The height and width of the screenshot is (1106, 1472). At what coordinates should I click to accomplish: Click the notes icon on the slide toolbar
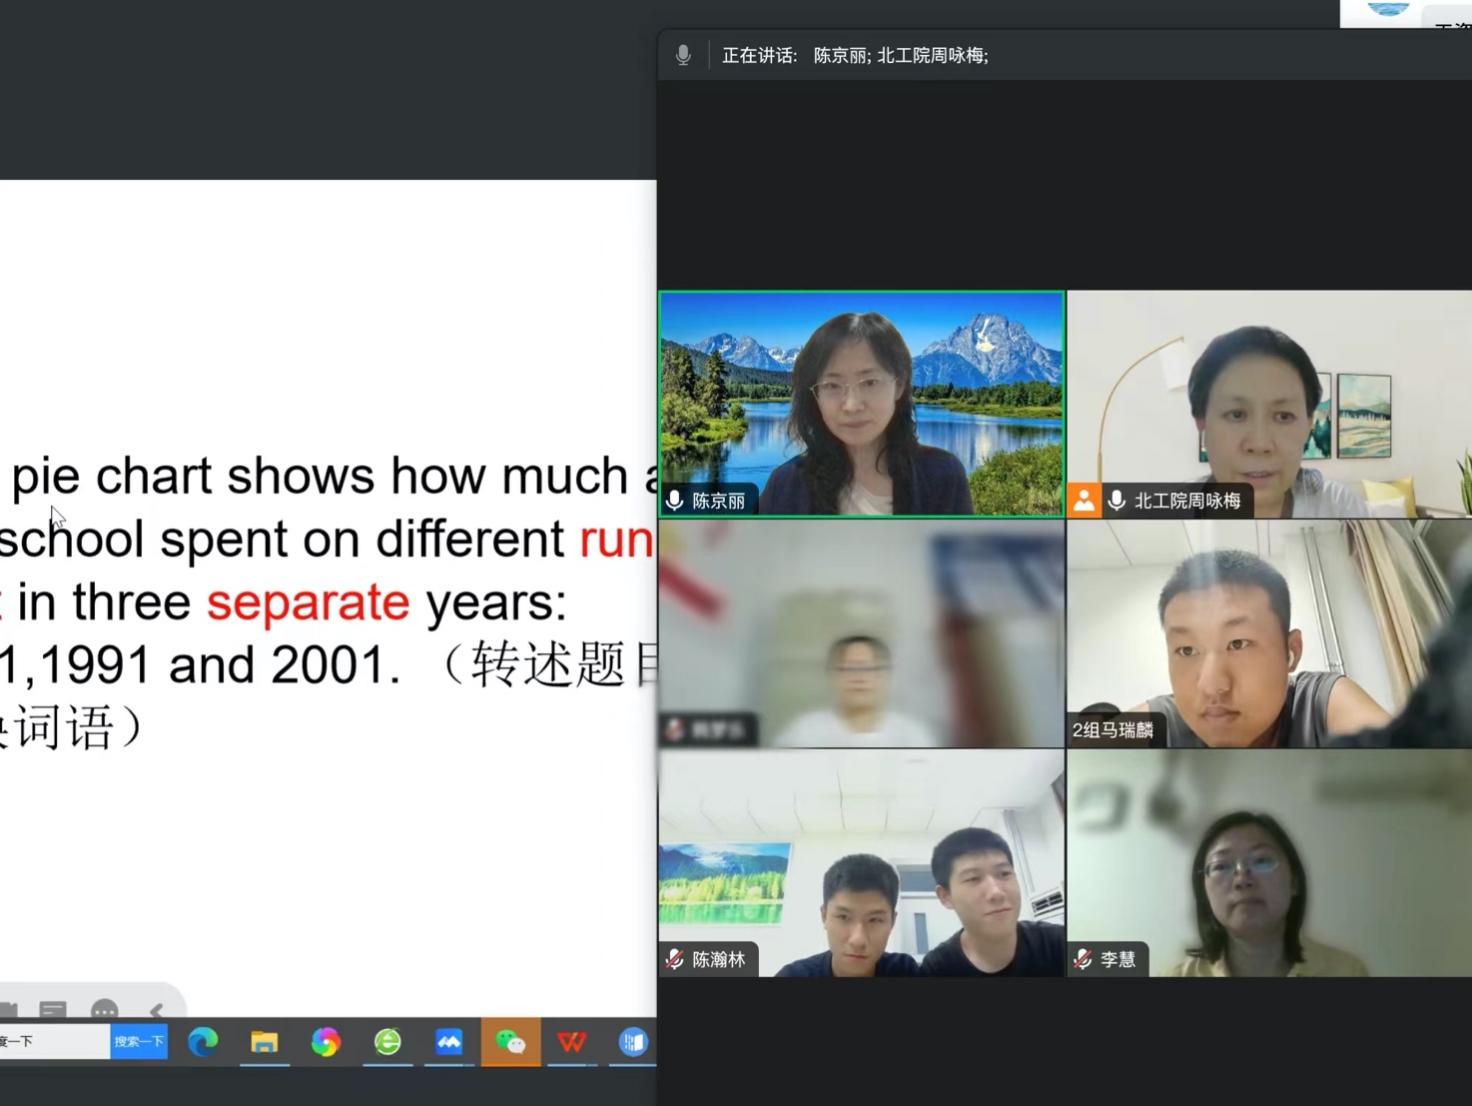click(x=53, y=1011)
